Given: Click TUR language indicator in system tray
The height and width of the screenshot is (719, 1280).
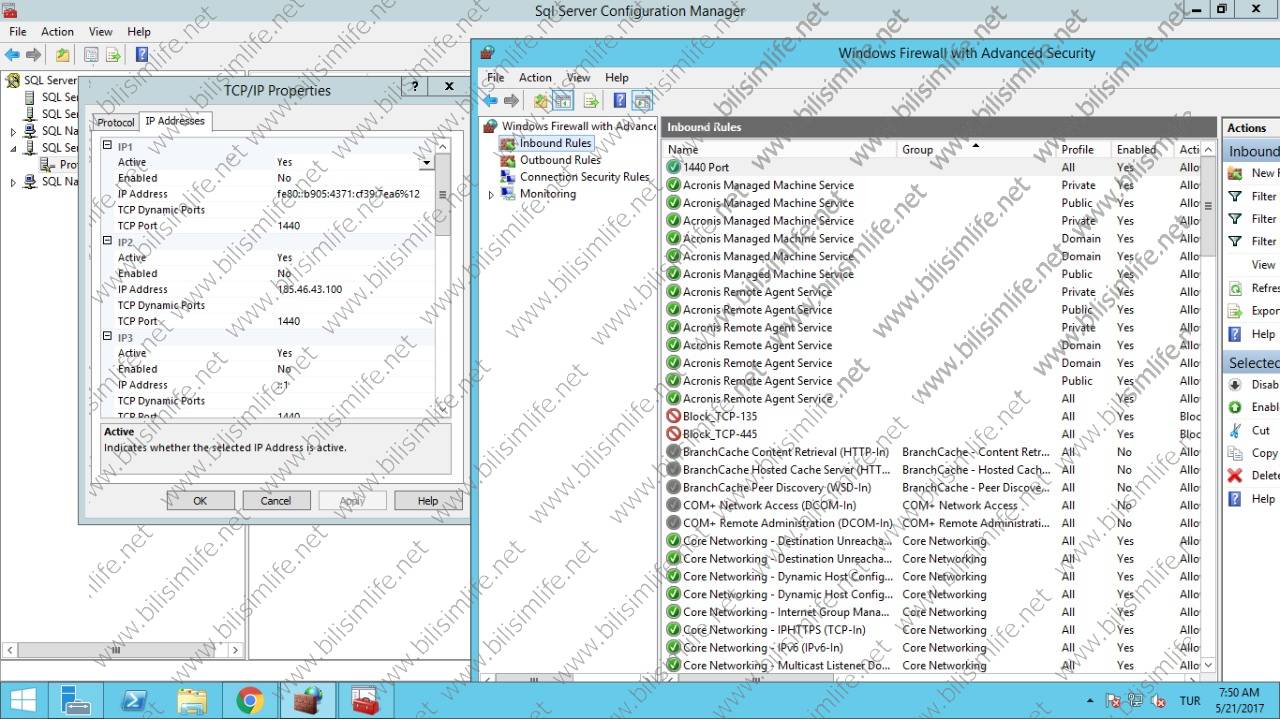Looking at the screenshot, I should [1190, 700].
